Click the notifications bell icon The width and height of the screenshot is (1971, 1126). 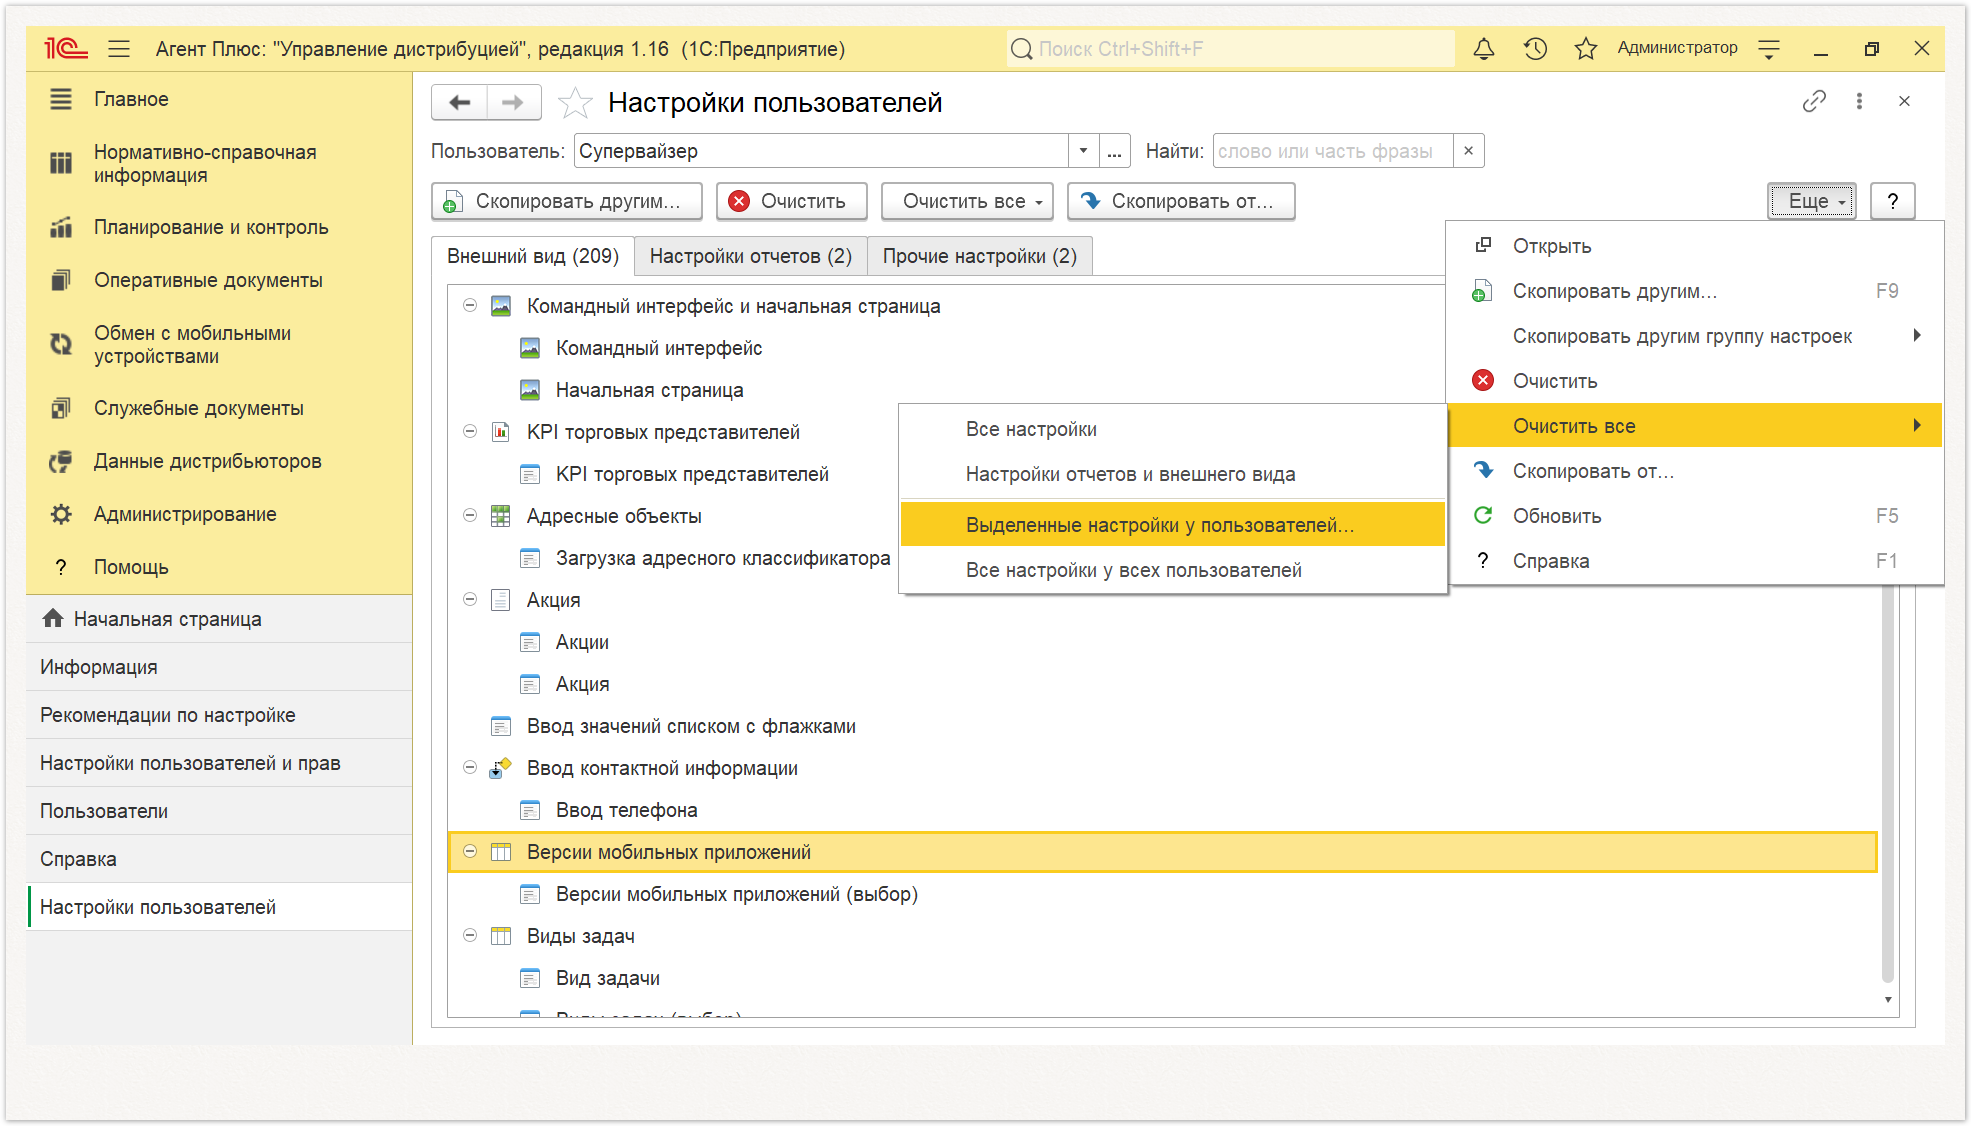click(1484, 49)
